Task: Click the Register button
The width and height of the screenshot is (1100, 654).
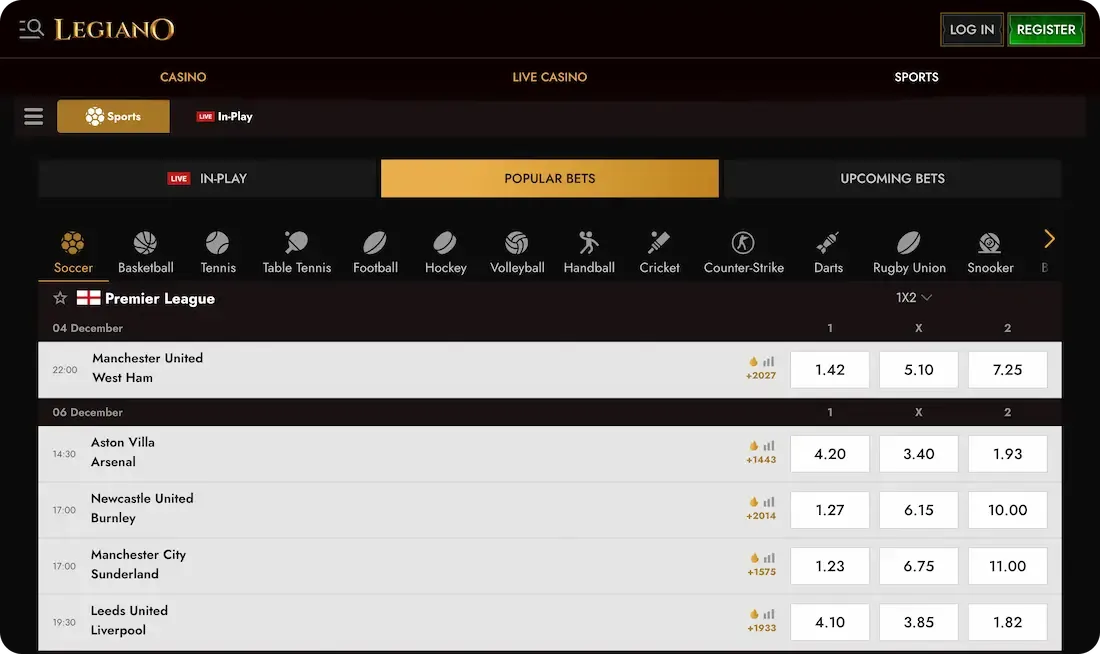Action: tap(1046, 29)
